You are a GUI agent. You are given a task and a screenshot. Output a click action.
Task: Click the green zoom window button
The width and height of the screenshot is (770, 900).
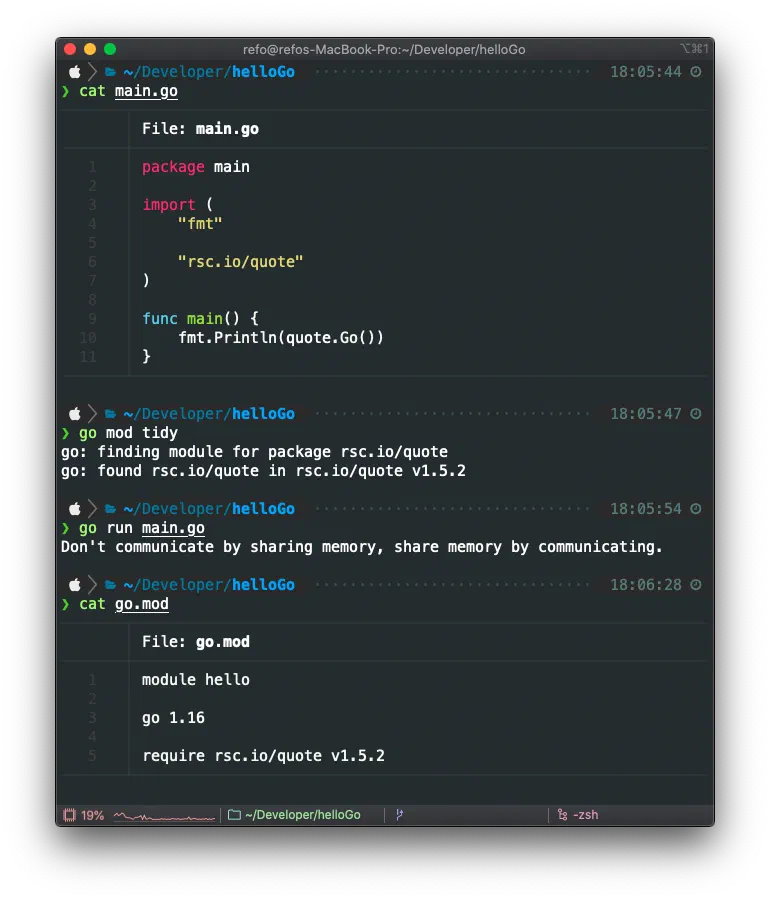tap(110, 49)
